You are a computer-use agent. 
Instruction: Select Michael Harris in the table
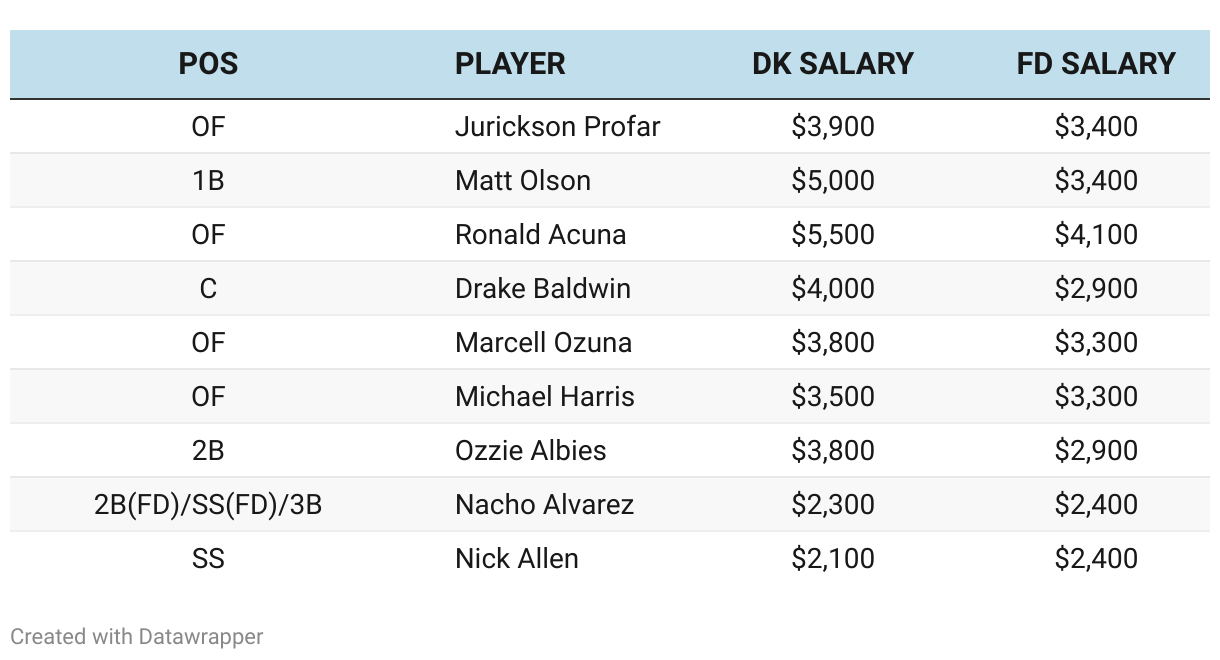pyautogui.click(x=545, y=397)
